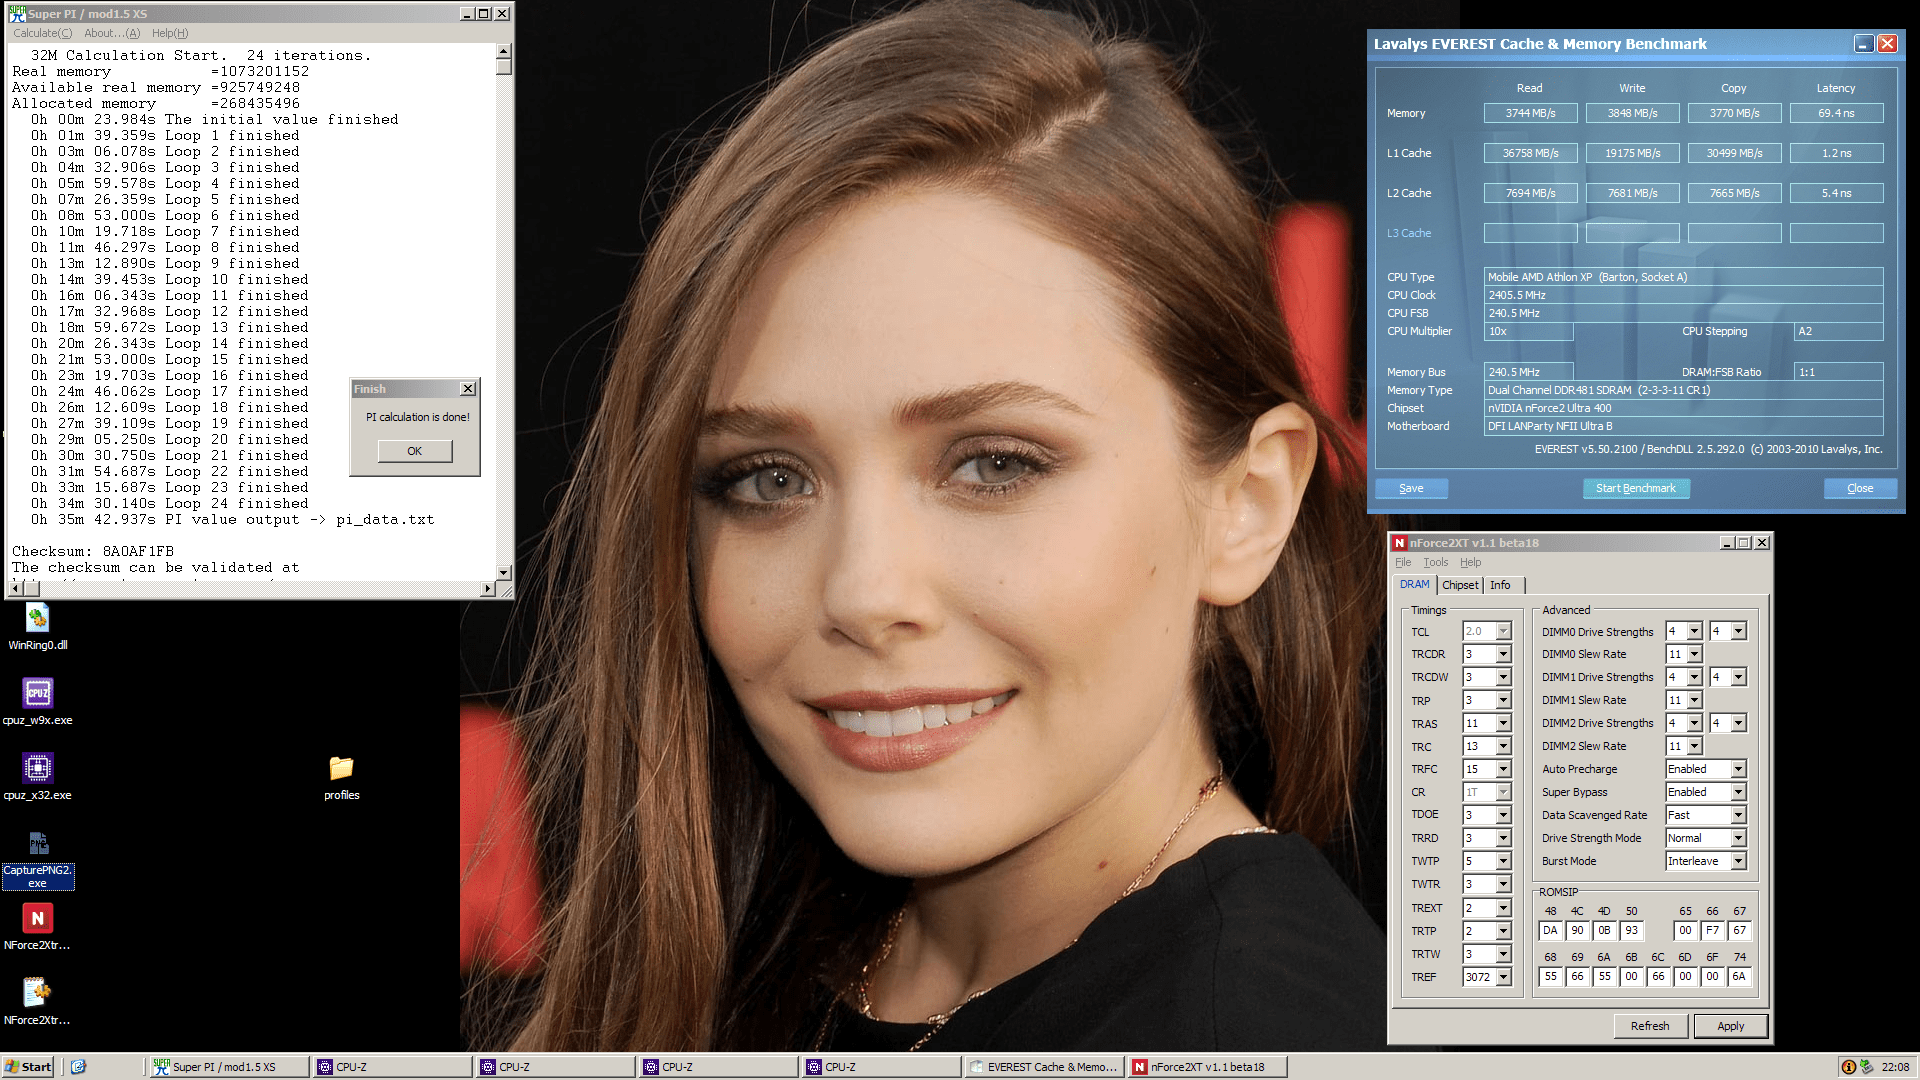Click the Internet Explorer quick launch icon
The height and width of the screenshot is (1080, 1920).
[x=78, y=1067]
